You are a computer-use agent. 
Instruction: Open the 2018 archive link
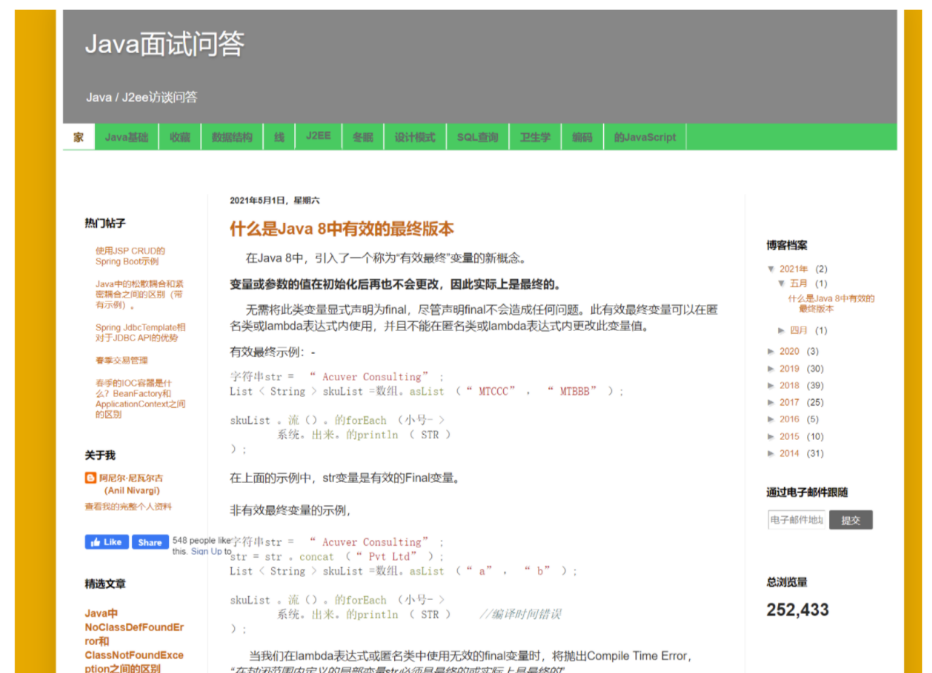(x=789, y=385)
